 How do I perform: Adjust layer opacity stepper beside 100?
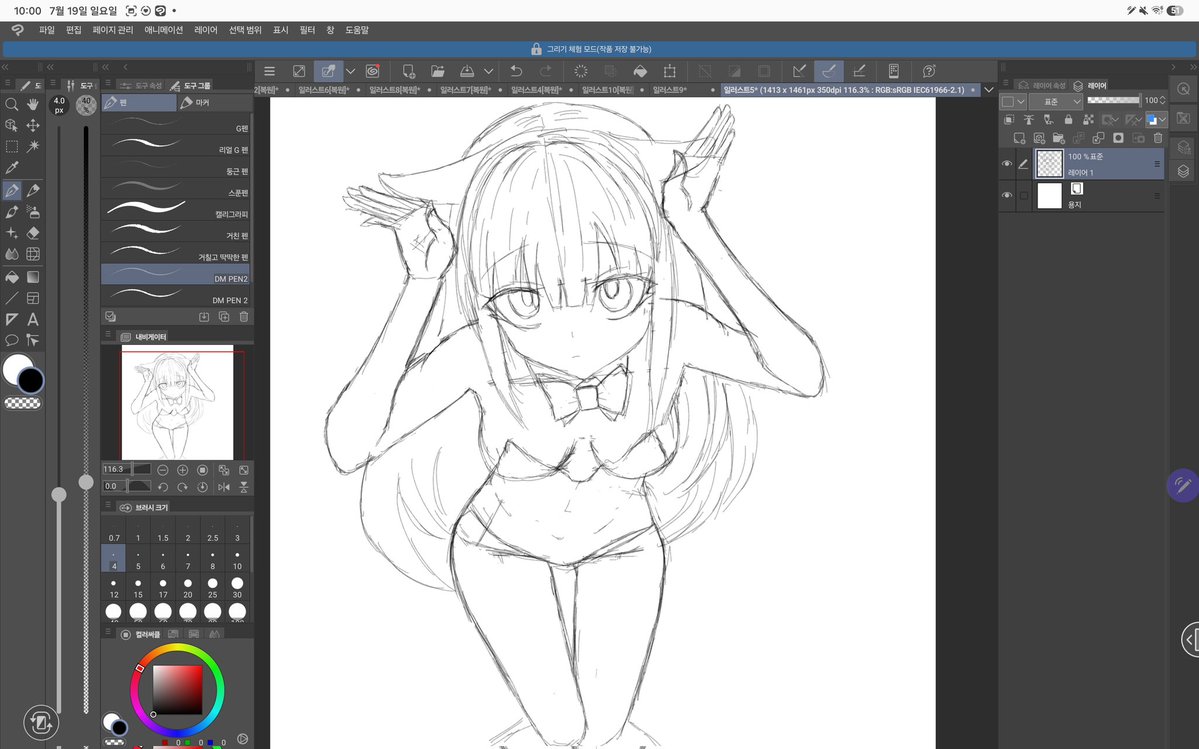(1162, 100)
